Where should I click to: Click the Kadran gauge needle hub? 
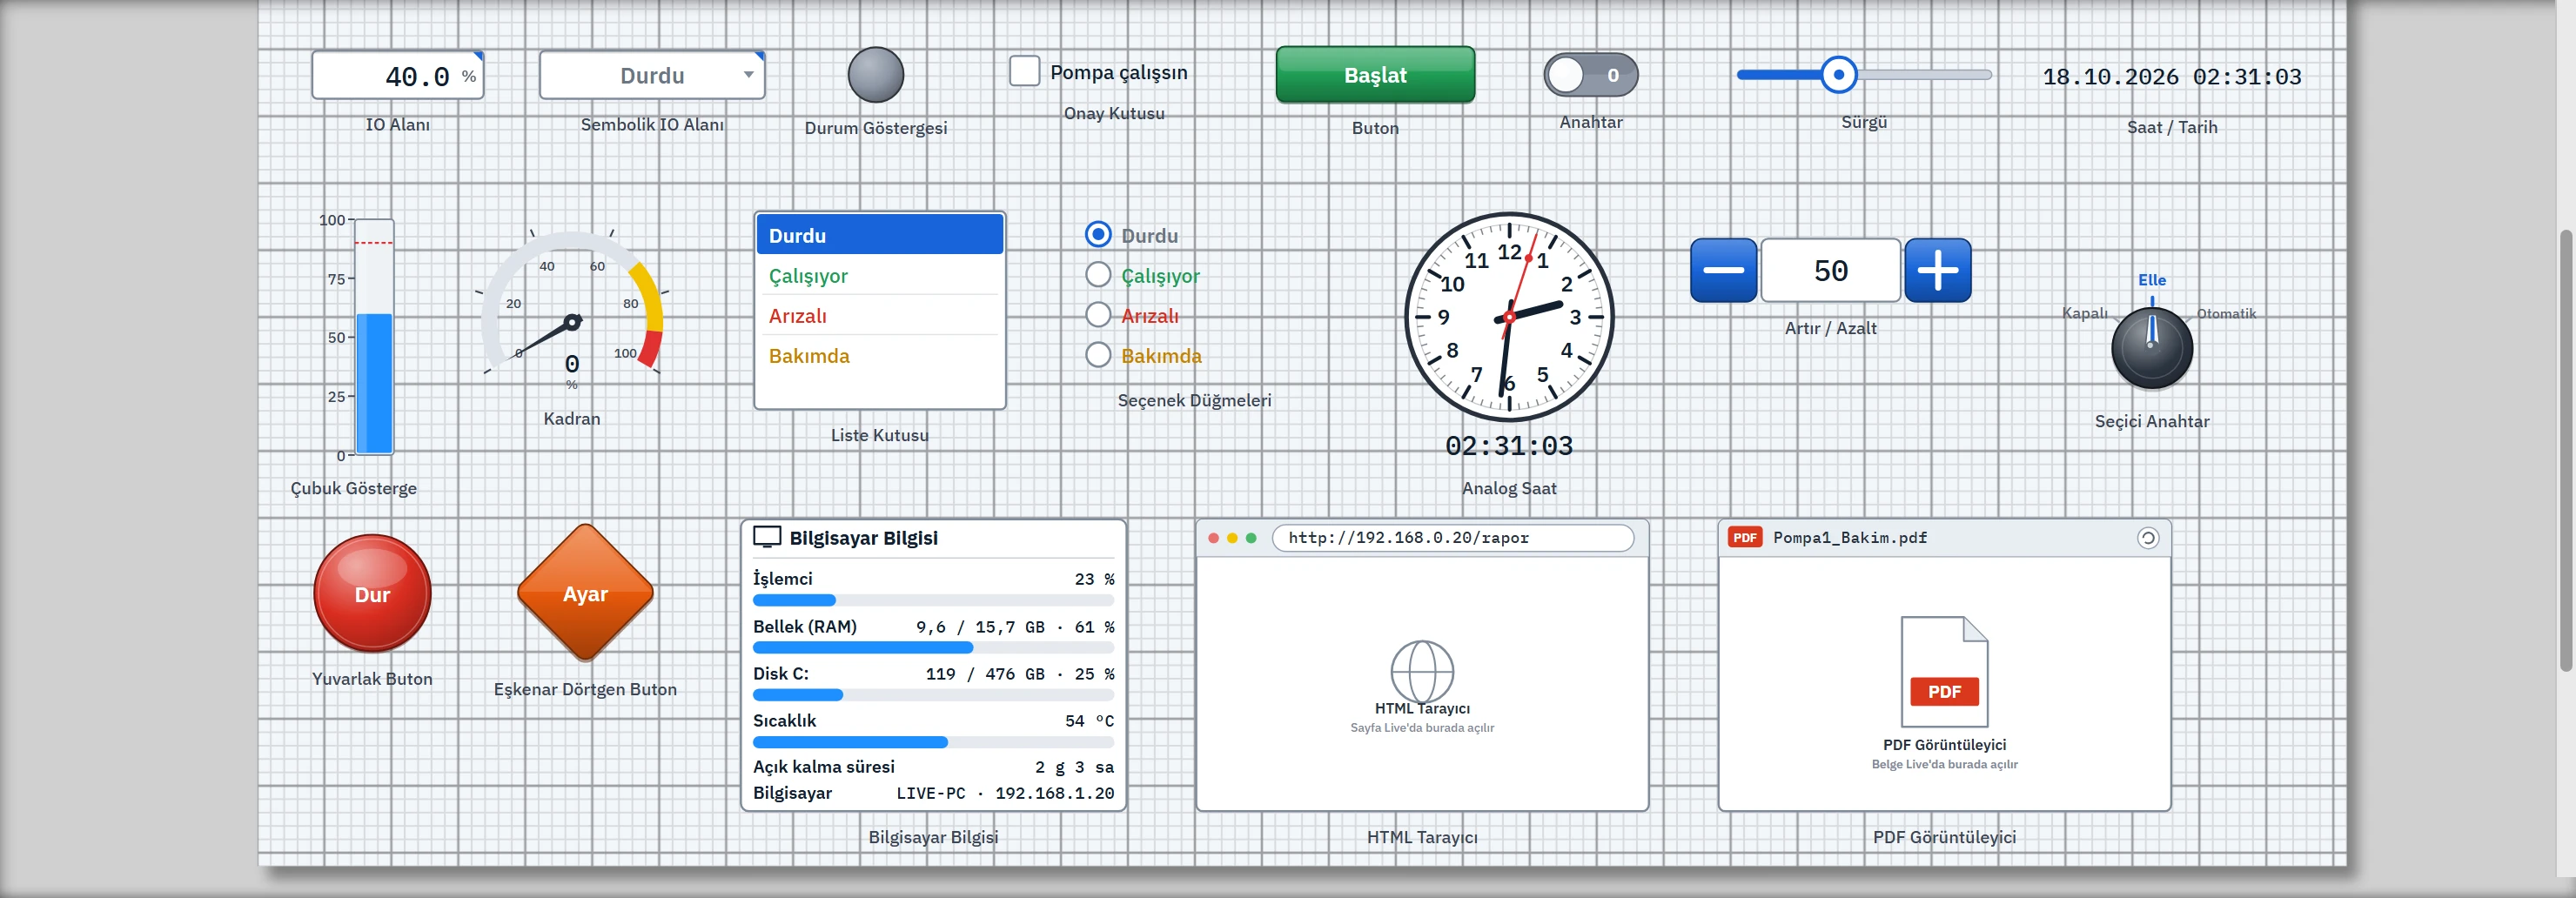click(x=572, y=322)
